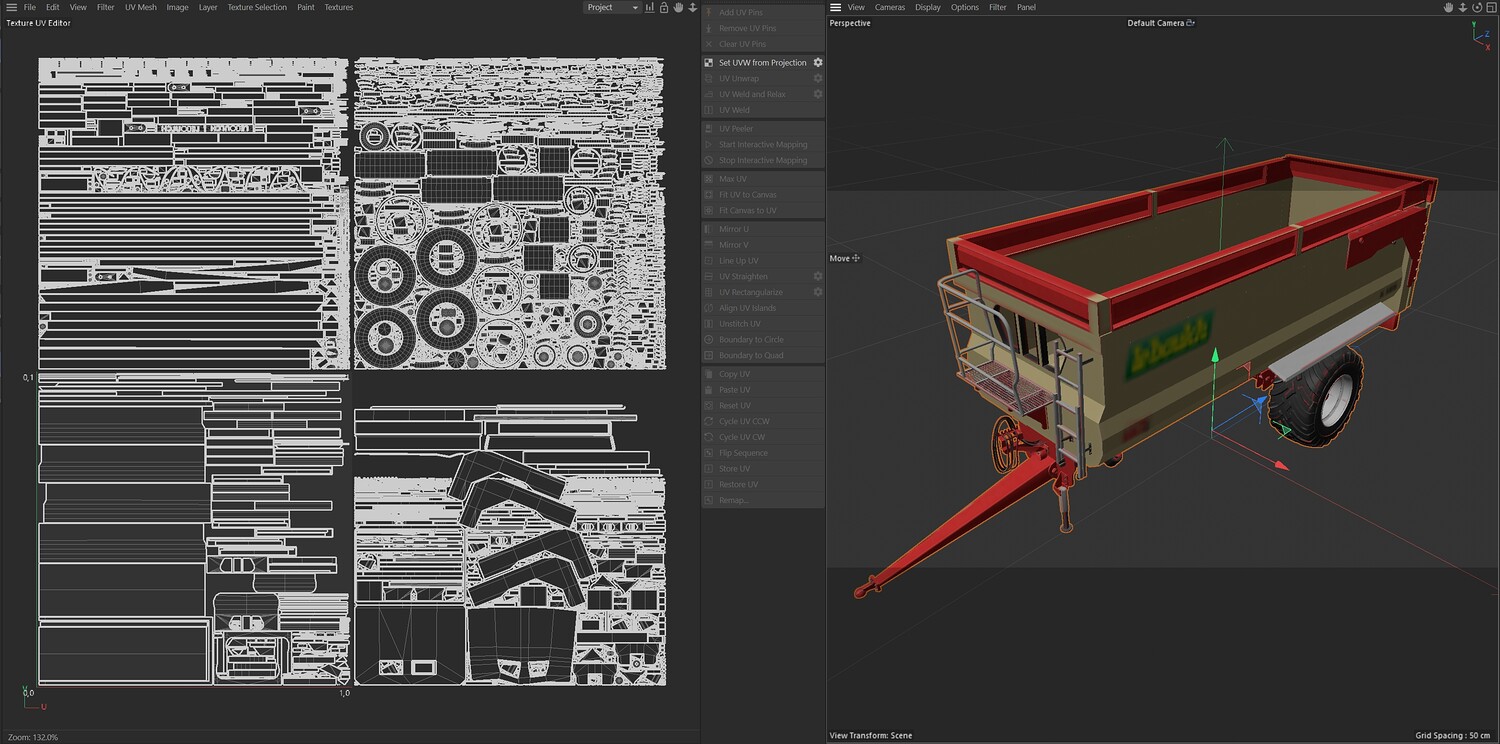Open the UV Mesh menu
The width and height of the screenshot is (1500, 744).
[x=141, y=7]
